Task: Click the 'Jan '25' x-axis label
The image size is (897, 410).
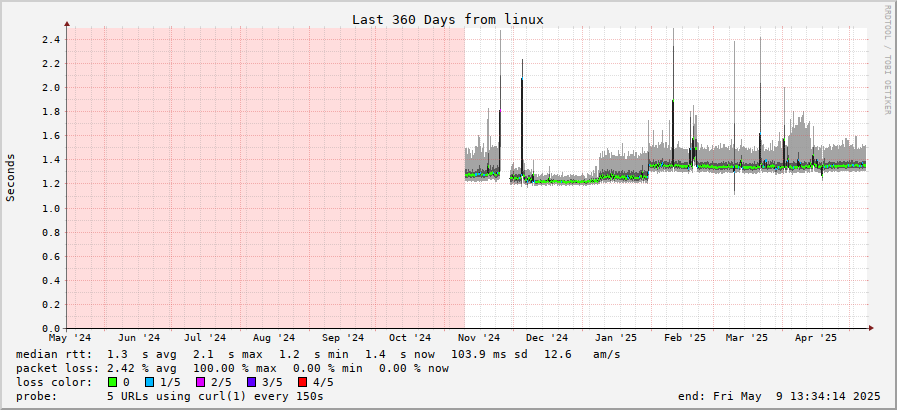Action: pos(616,338)
